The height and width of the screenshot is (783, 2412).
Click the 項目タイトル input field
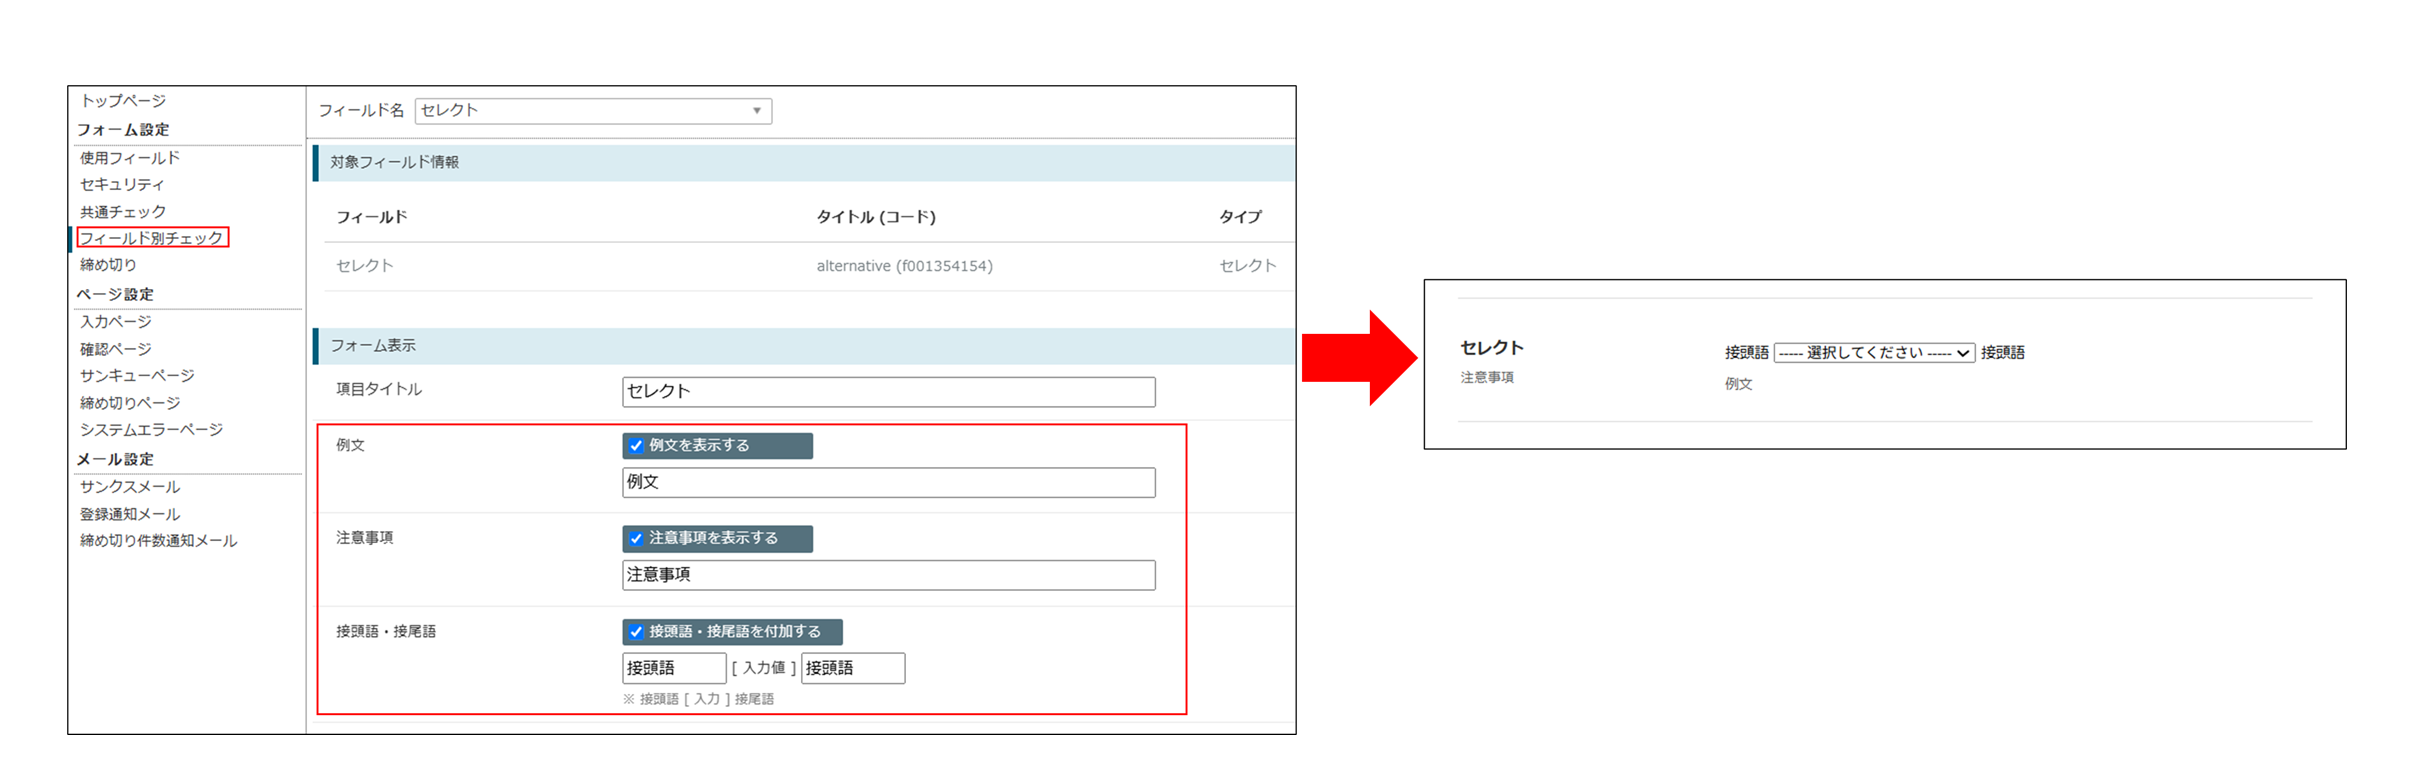[888, 392]
